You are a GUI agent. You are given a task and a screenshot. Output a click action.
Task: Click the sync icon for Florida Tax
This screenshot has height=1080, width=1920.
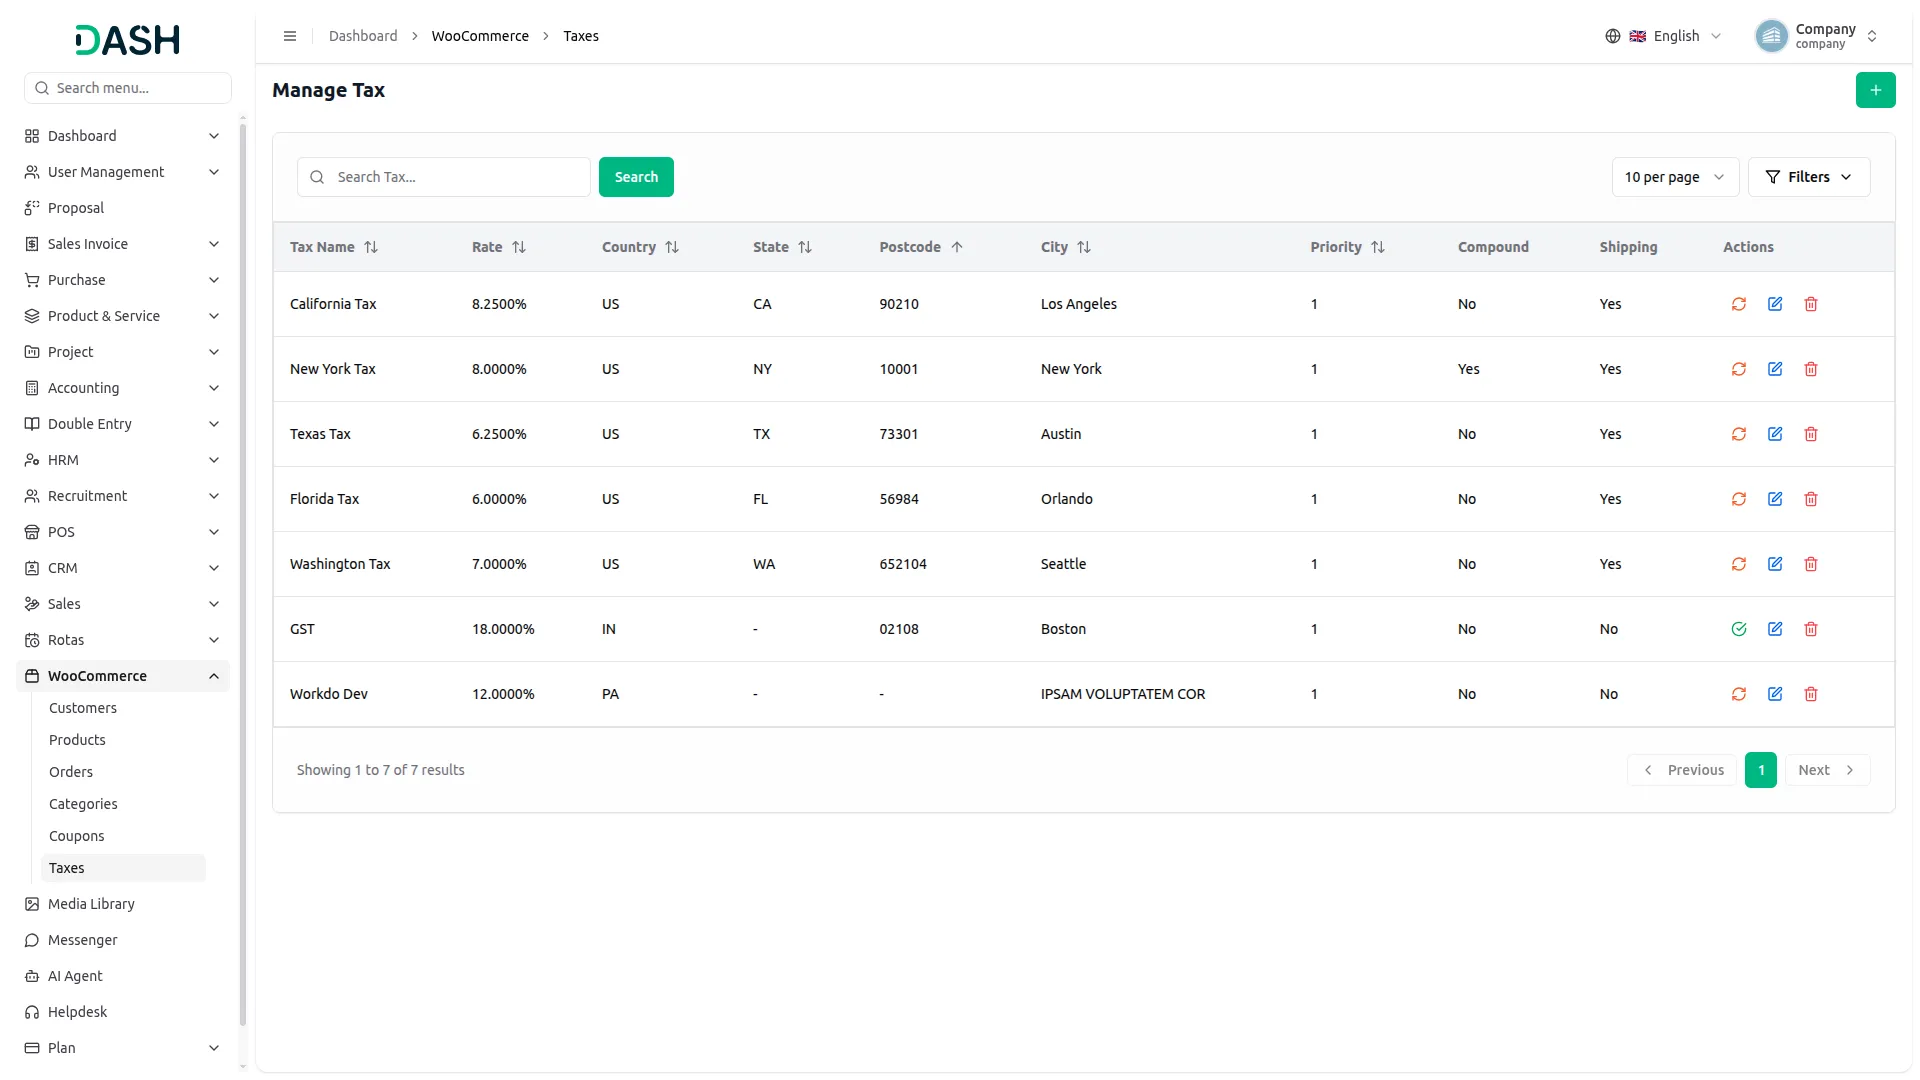click(1739, 499)
